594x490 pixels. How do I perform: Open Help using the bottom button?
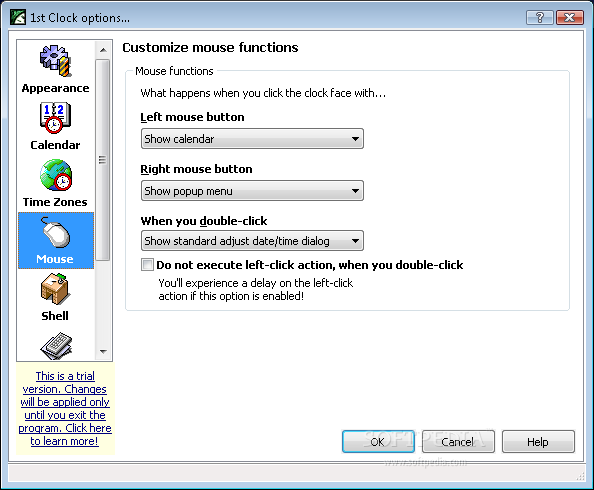tap(538, 441)
